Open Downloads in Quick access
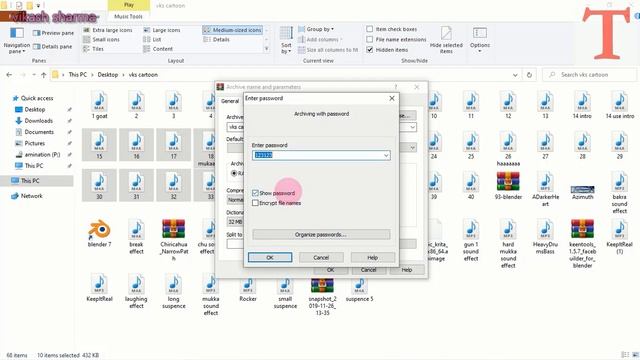The image size is (640, 360). [38, 121]
